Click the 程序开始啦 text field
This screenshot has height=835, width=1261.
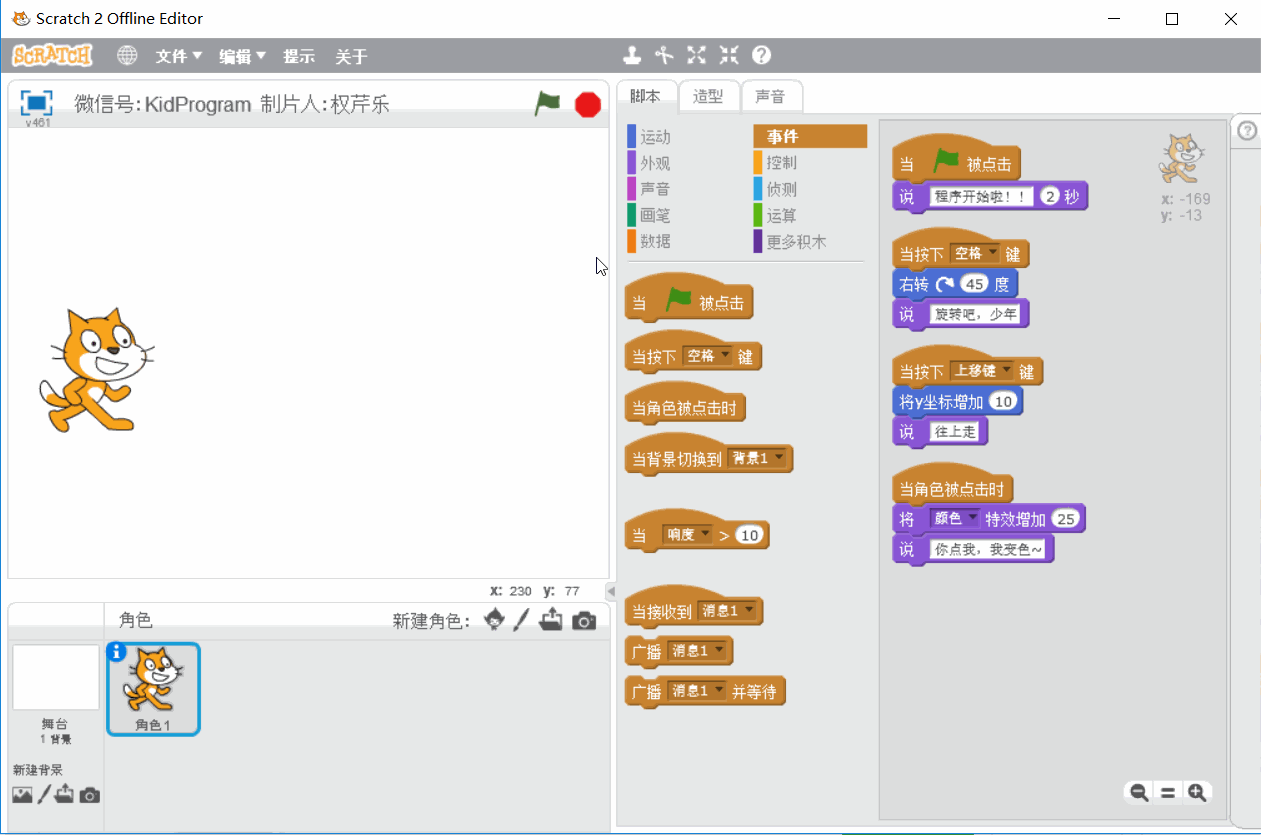click(982, 196)
